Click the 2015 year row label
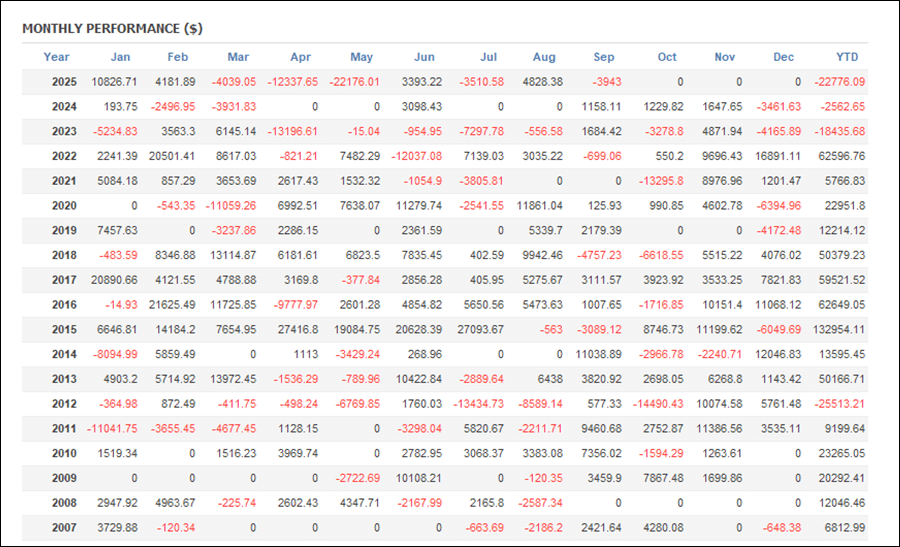The image size is (900, 547). tap(64, 328)
